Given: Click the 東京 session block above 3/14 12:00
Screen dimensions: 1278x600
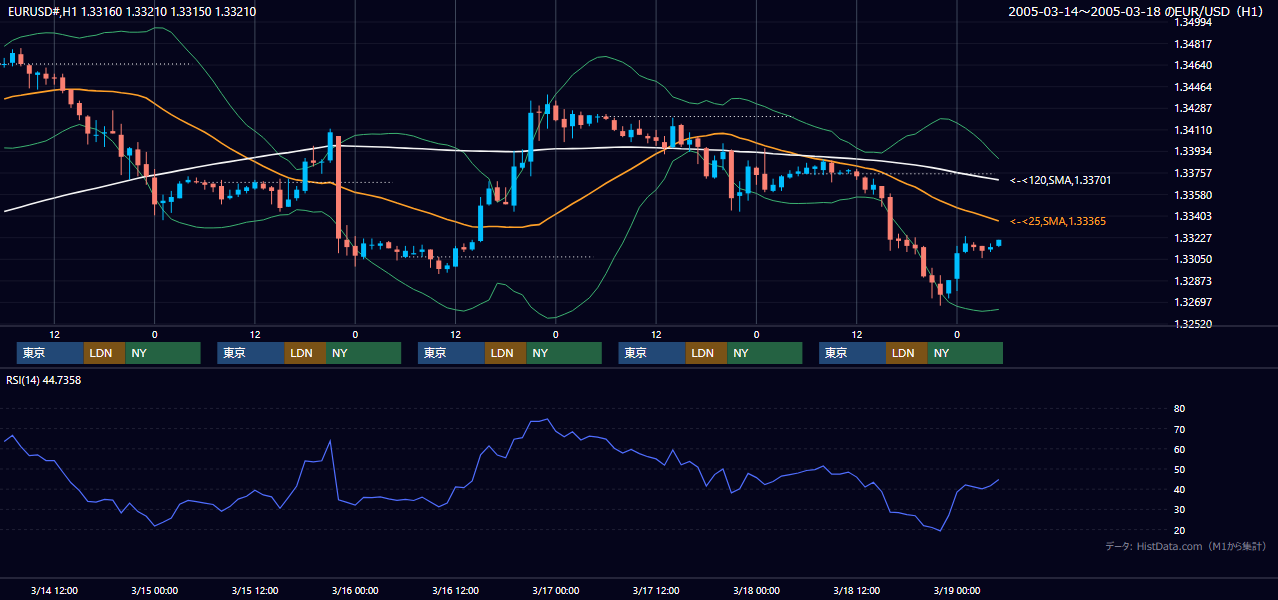Looking at the screenshot, I should click(50, 353).
